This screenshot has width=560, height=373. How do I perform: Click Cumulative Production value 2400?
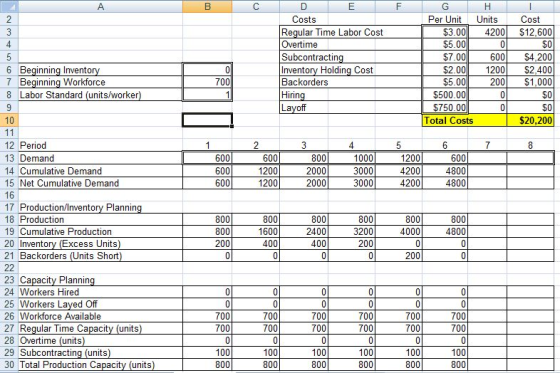coord(304,232)
